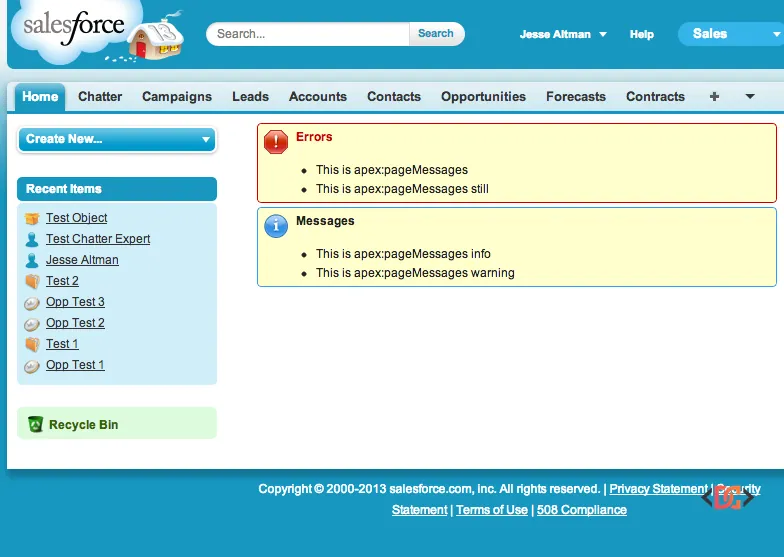Switch to the Chatter tab

100,96
